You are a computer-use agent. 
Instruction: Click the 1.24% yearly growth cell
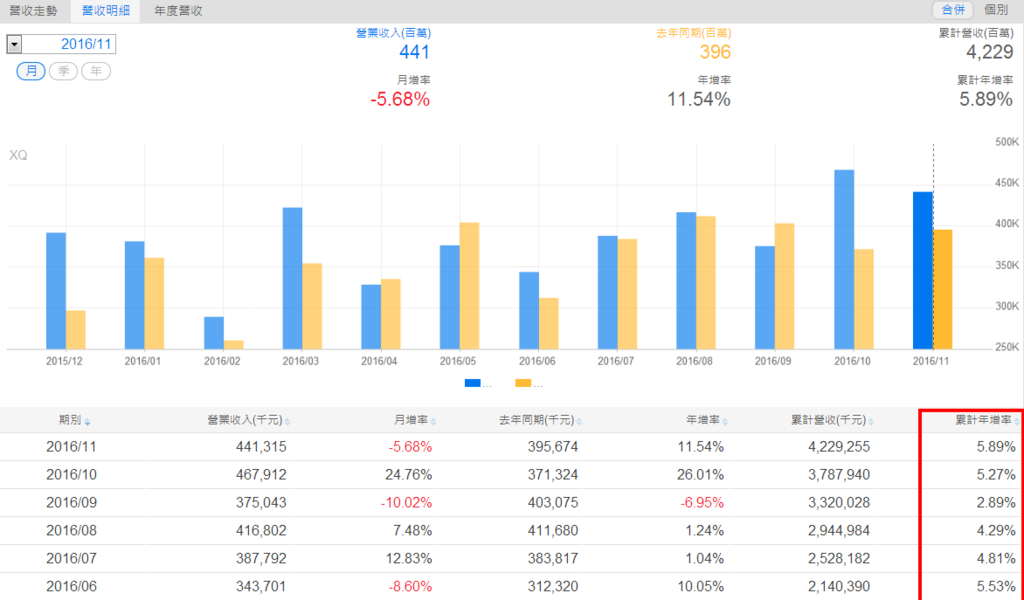(704, 531)
